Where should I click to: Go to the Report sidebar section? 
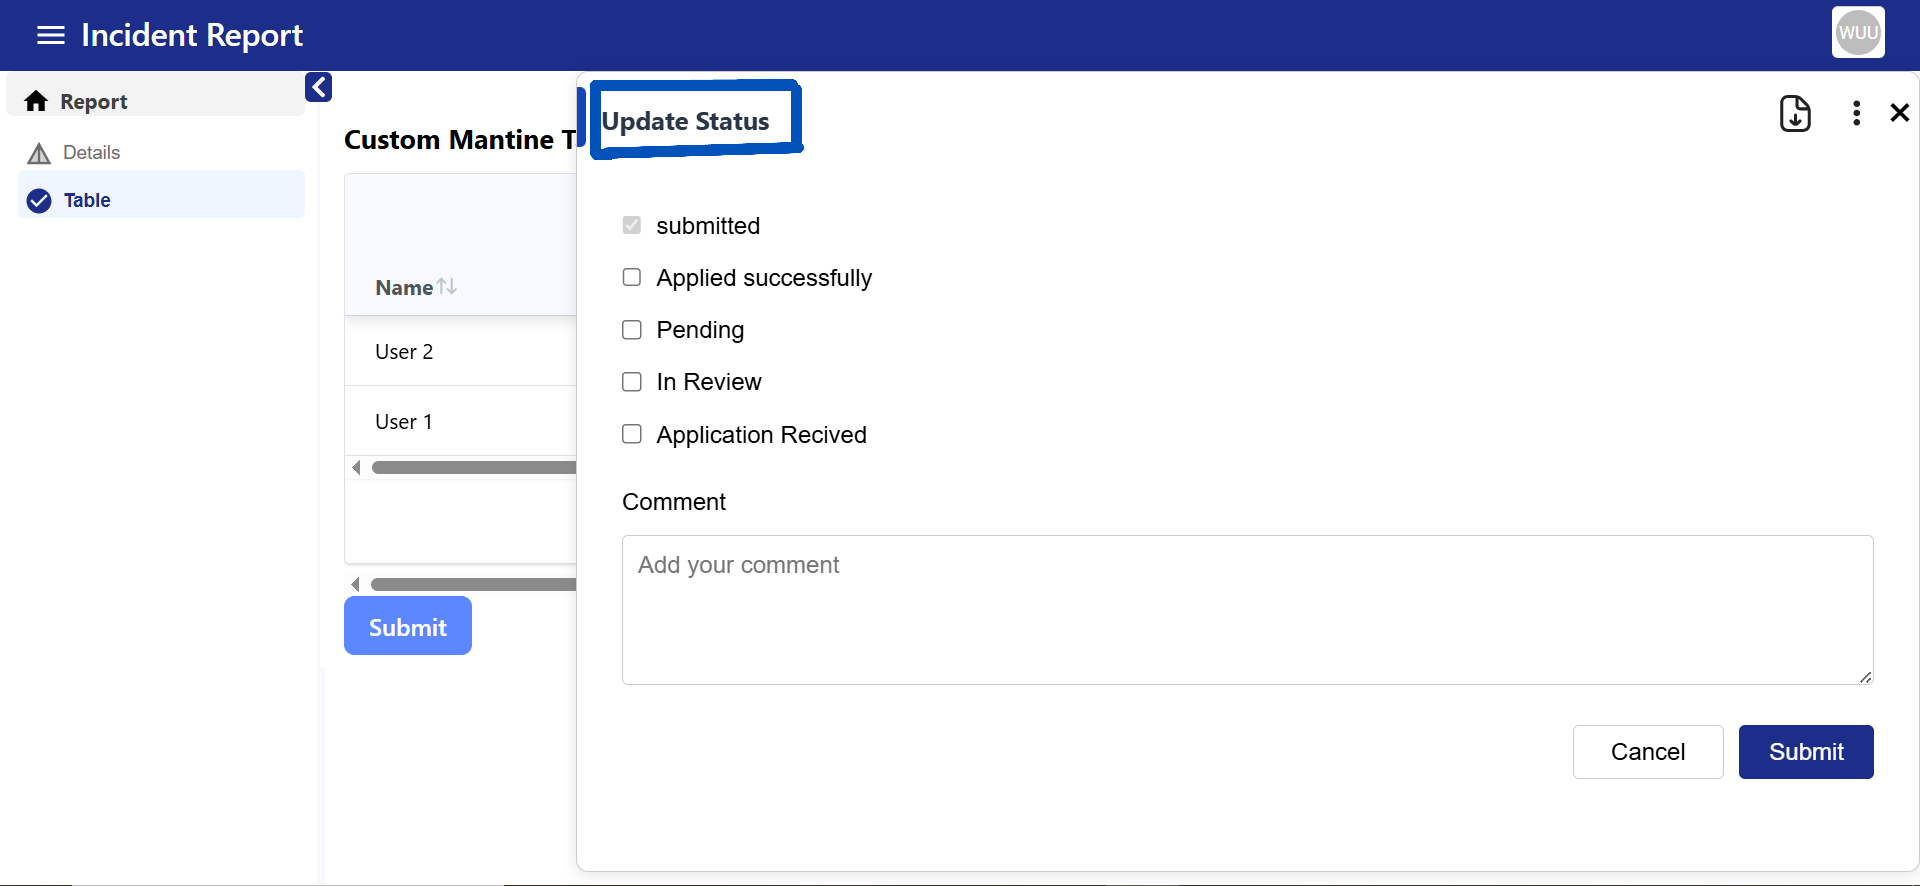coord(94,101)
